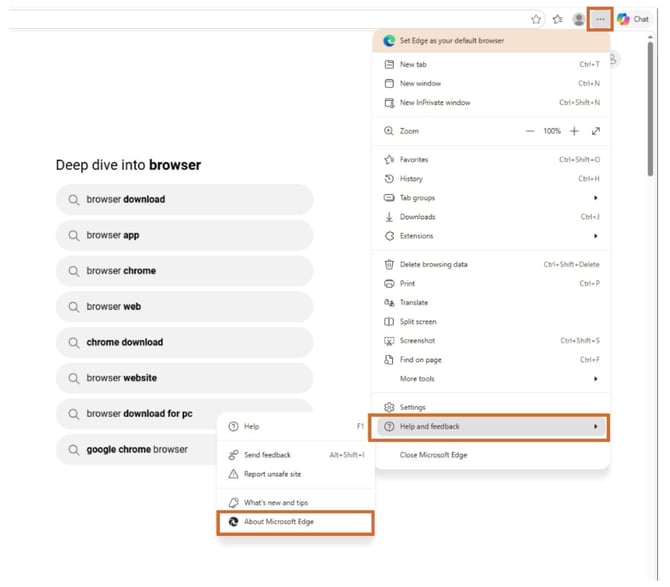This screenshot has height=587, width=670.
Task: Click the Extensions puzzle icon
Action: coord(389,236)
